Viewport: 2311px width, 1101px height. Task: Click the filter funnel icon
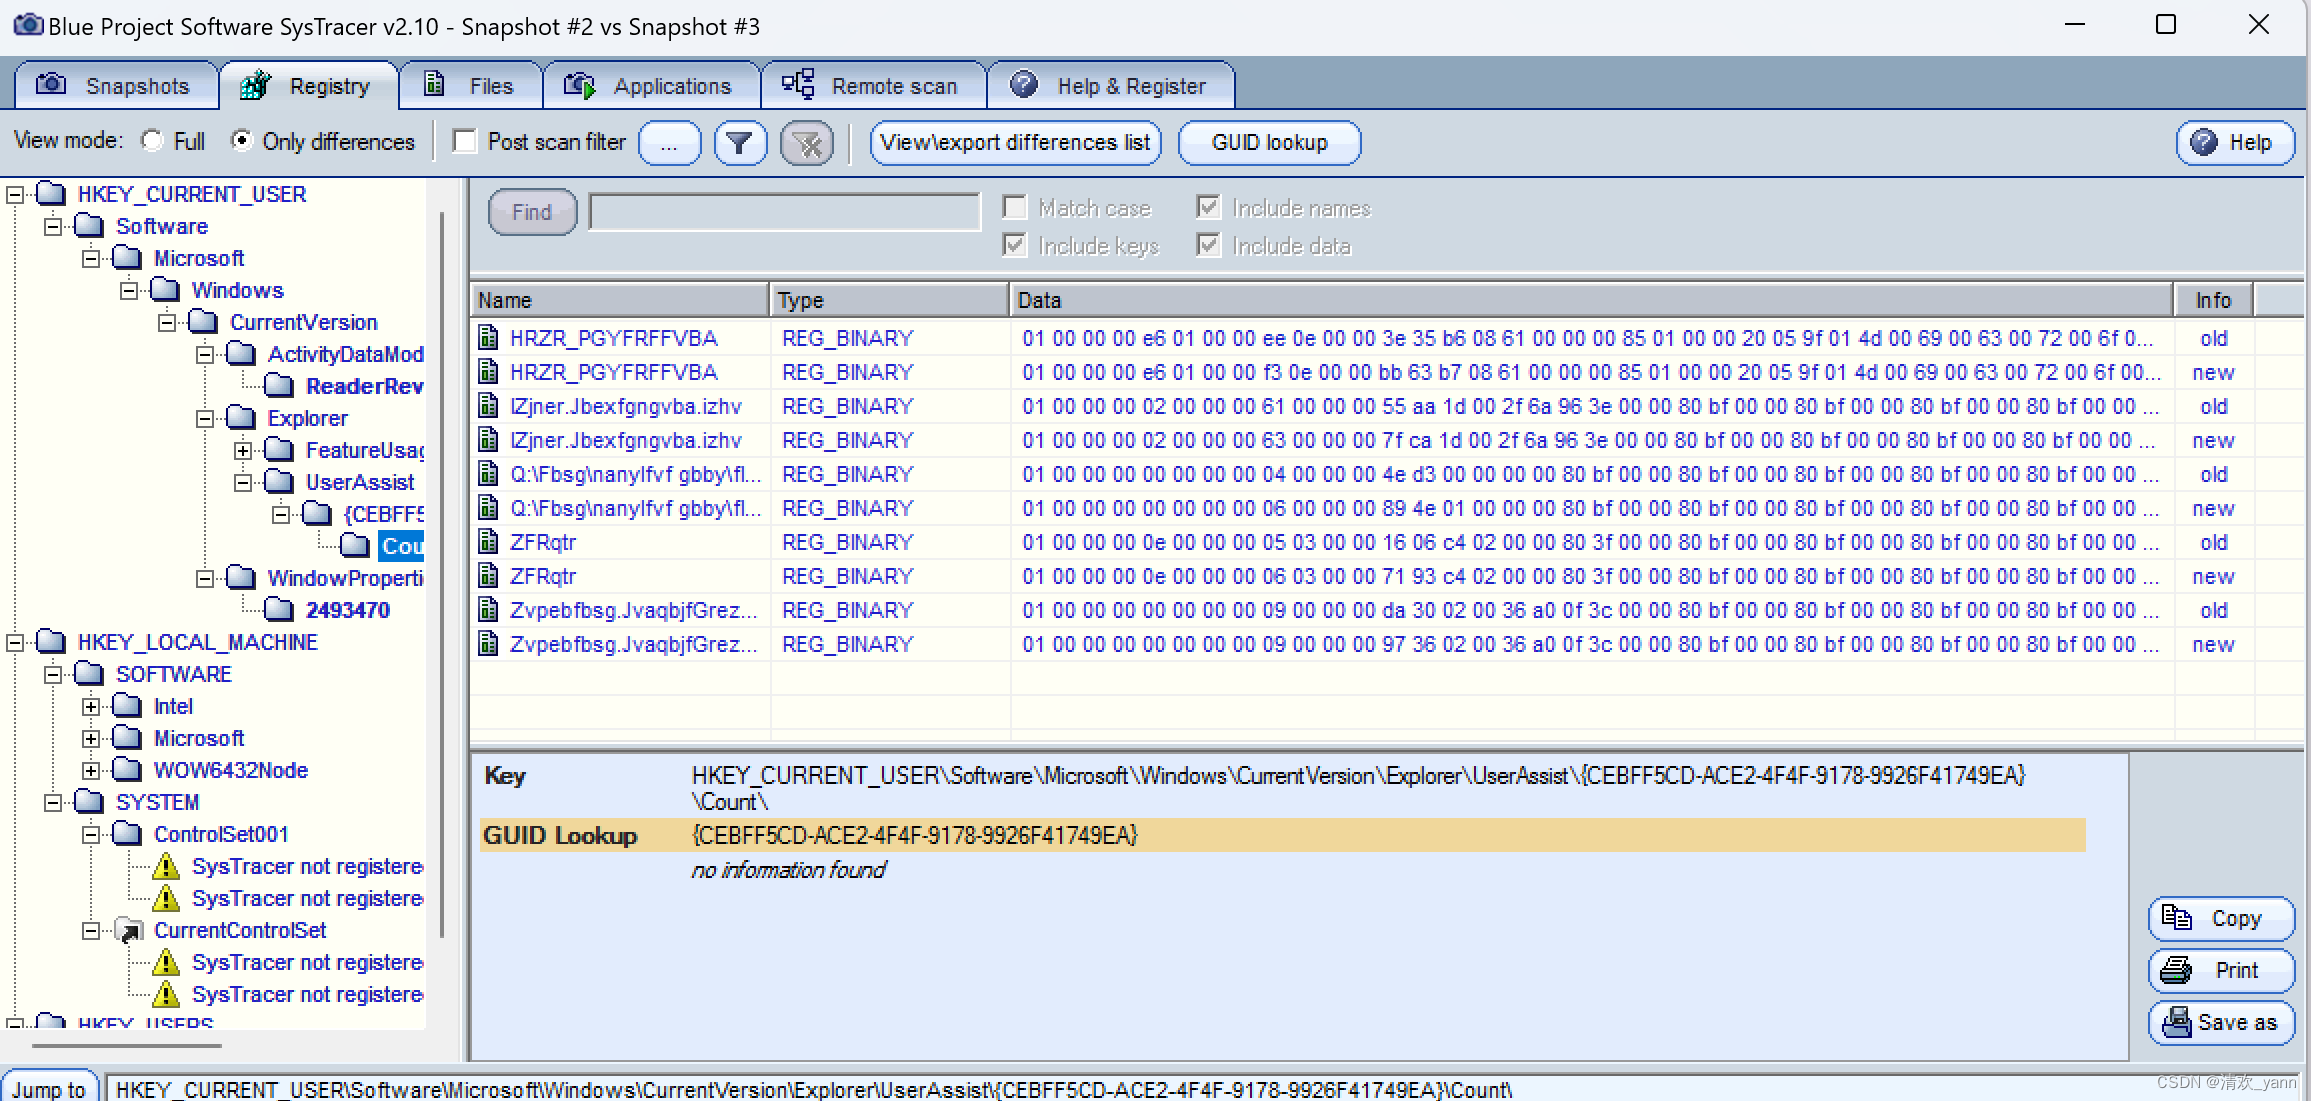point(737,141)
